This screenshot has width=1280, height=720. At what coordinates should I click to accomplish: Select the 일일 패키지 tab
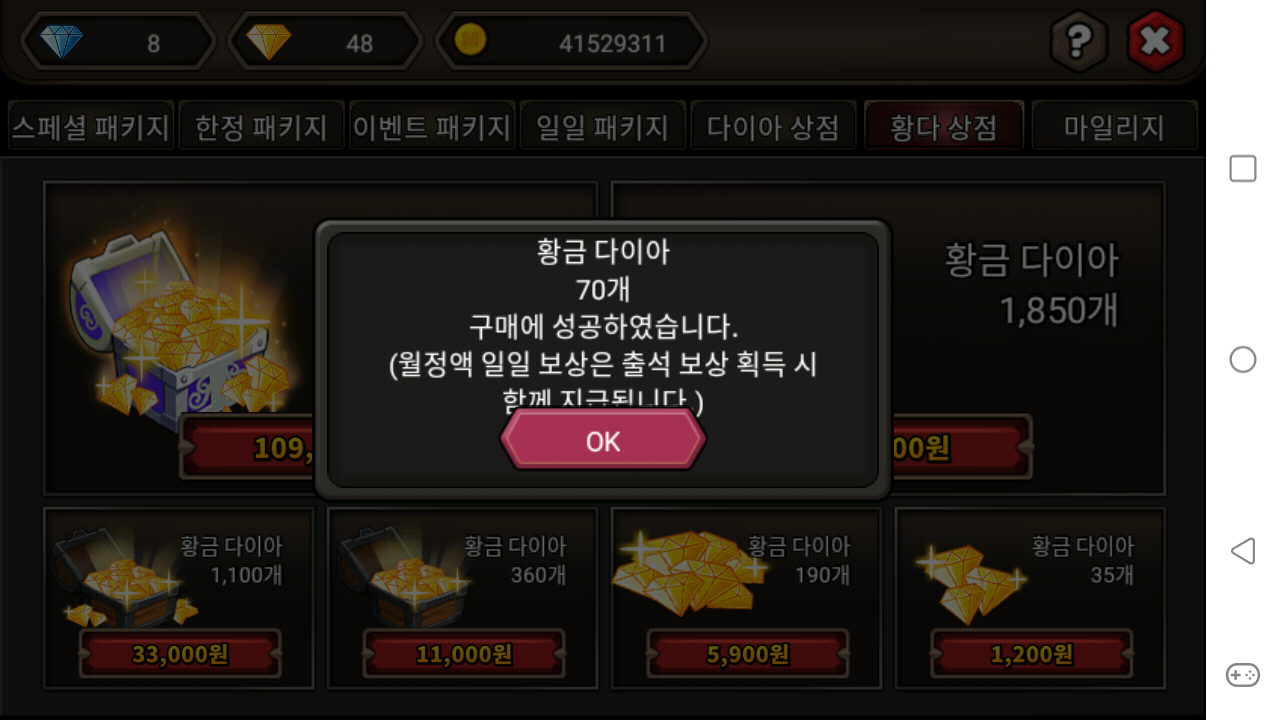[x=602, y=127]
